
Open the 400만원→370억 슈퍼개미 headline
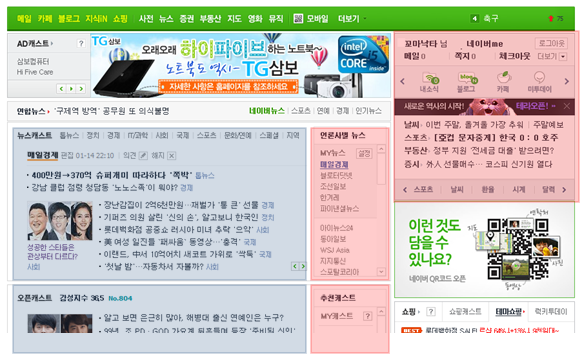(x=112, y=175)
